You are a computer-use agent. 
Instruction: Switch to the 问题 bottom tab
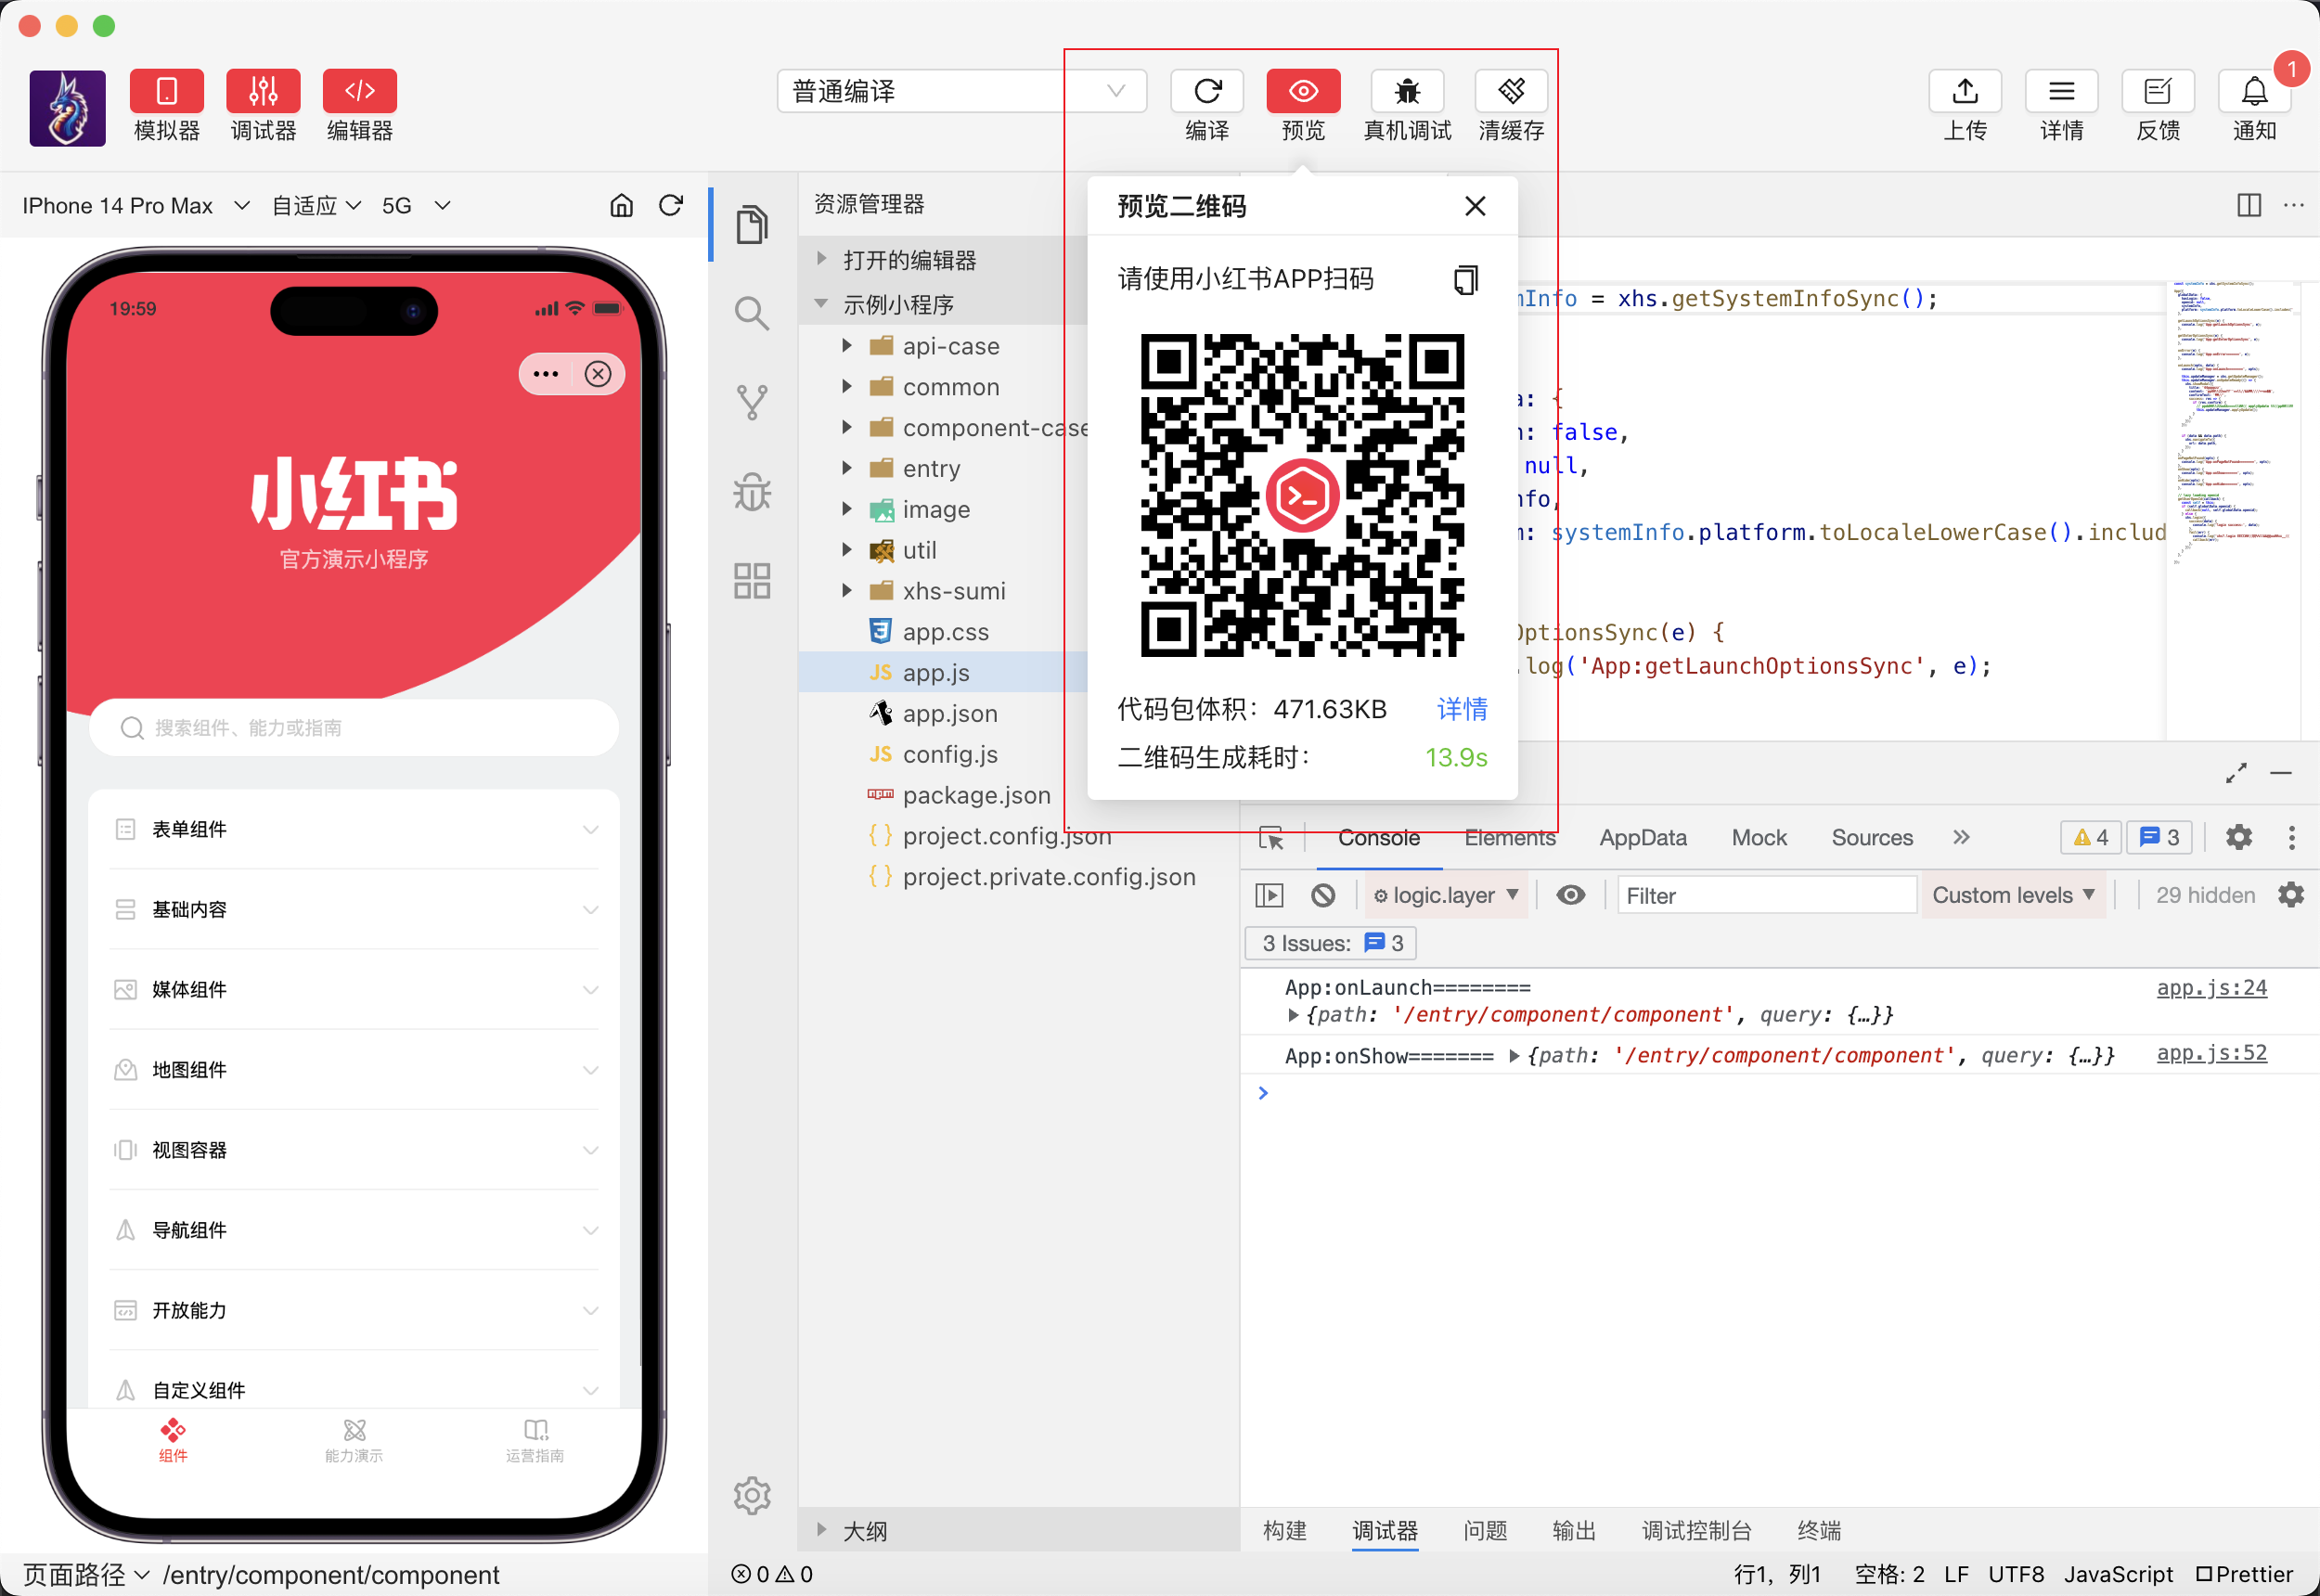pos(1484,1530)
